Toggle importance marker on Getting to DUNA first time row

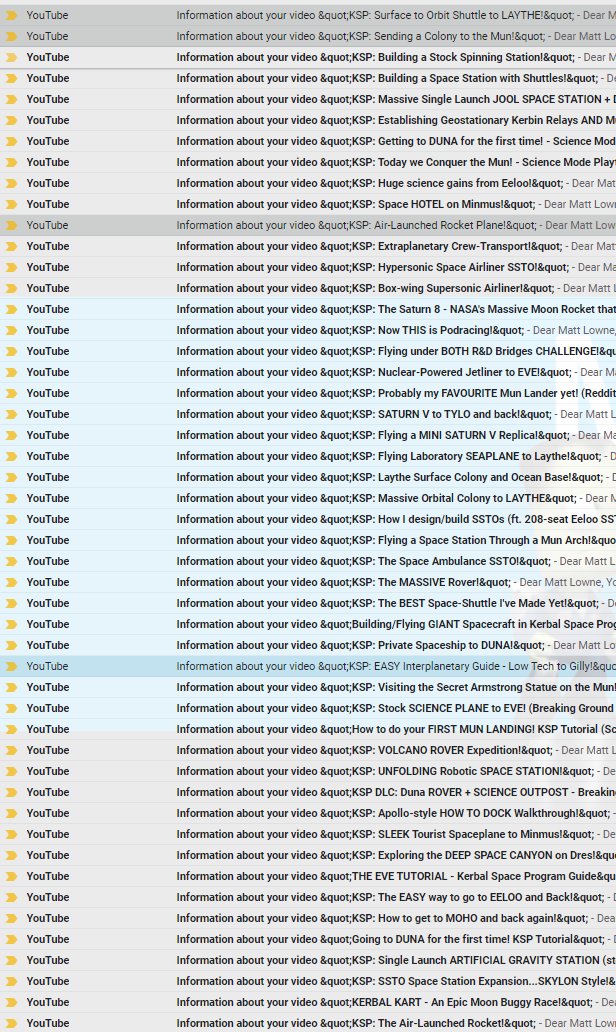pyautogui.click(x=11, y=142)
